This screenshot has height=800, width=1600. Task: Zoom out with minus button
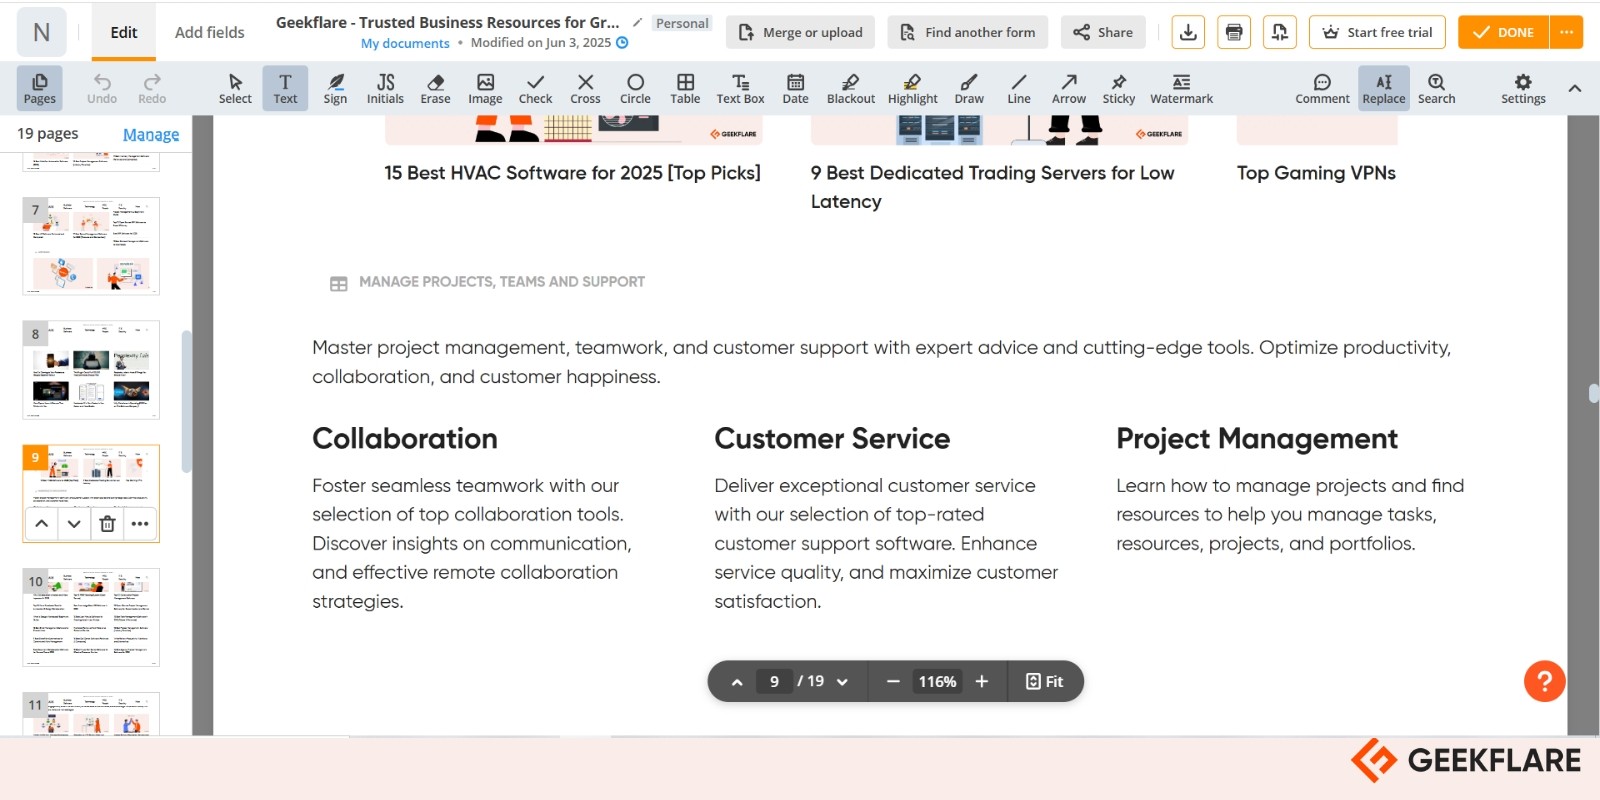(893, 681)
